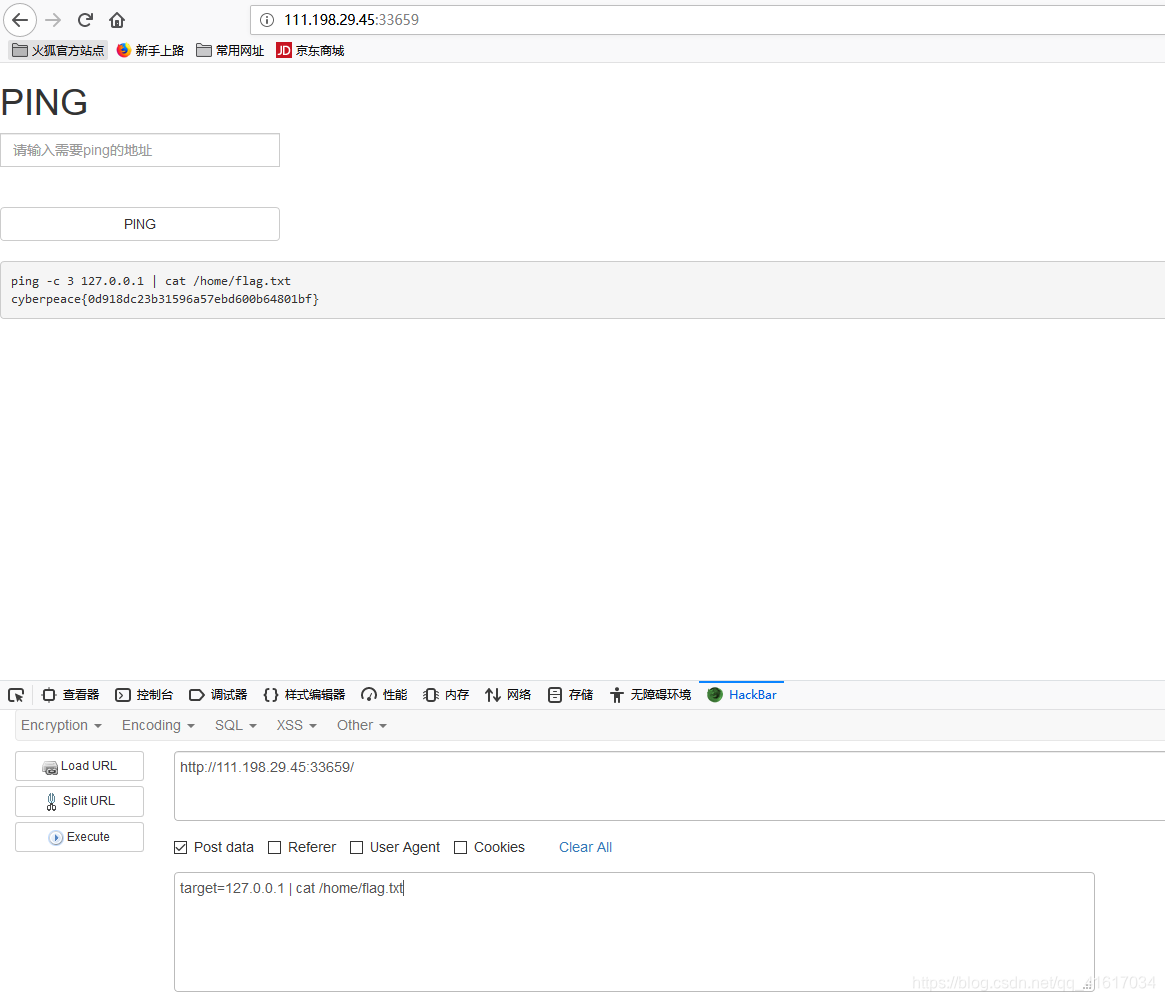Screen dimensions: 1165x1001
Task: Open the 样式编辑器 style editor tab
Action: tap(304, 695)
